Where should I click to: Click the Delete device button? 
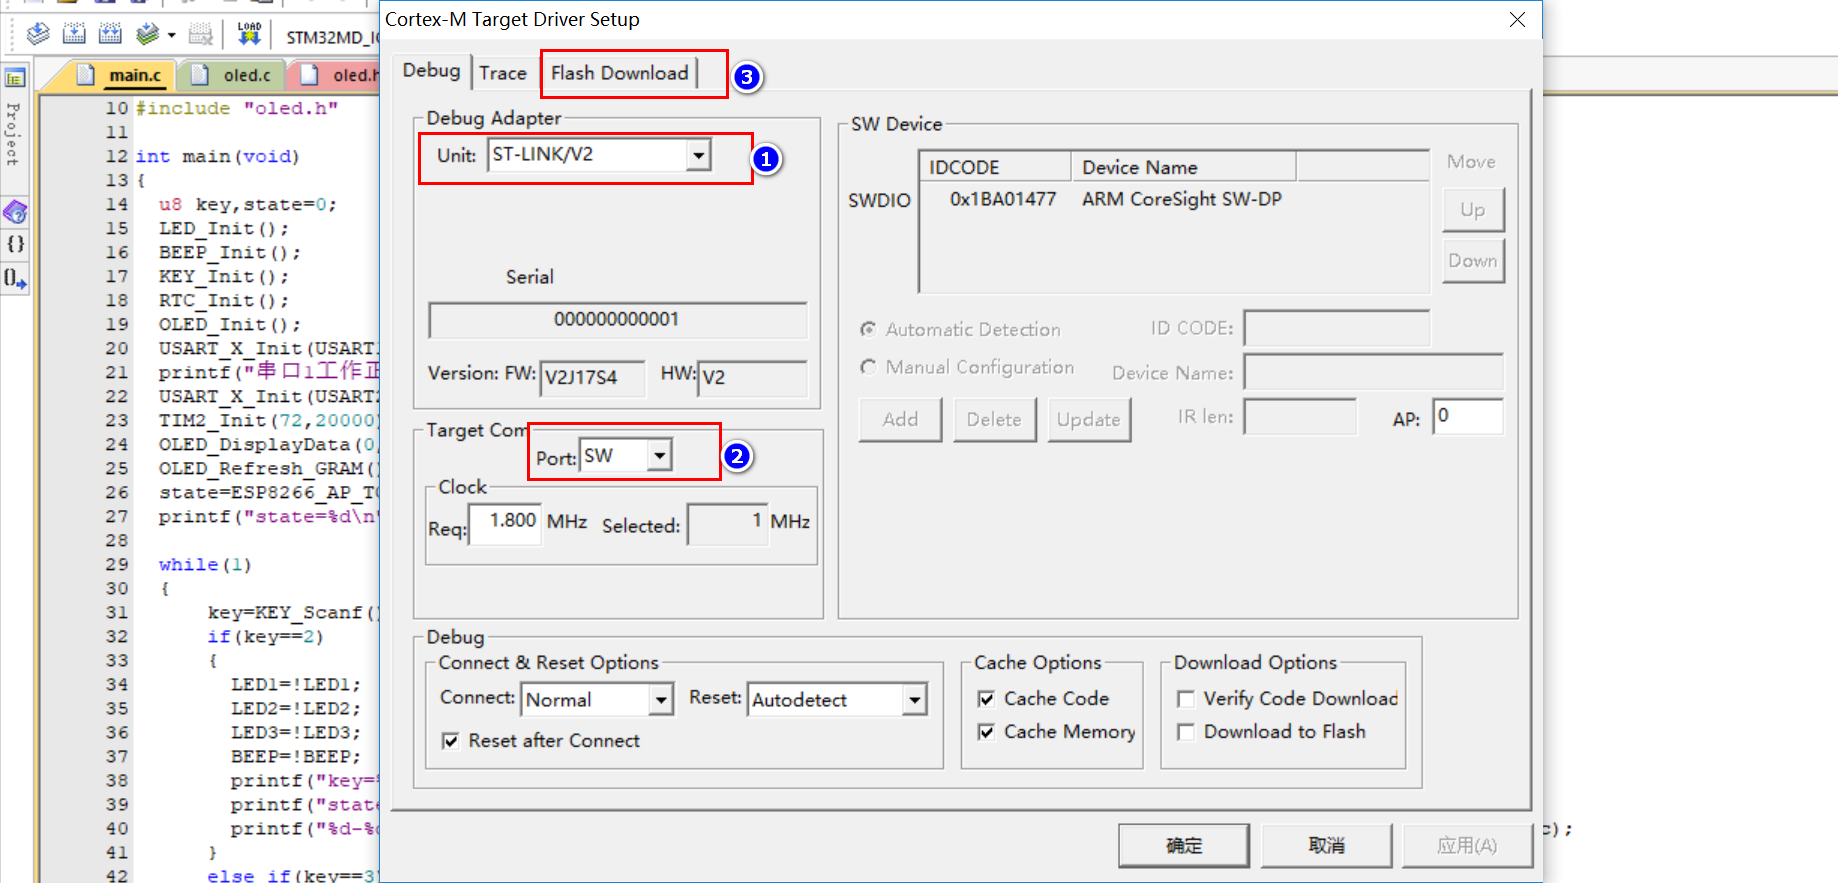[x=994, y=420]
